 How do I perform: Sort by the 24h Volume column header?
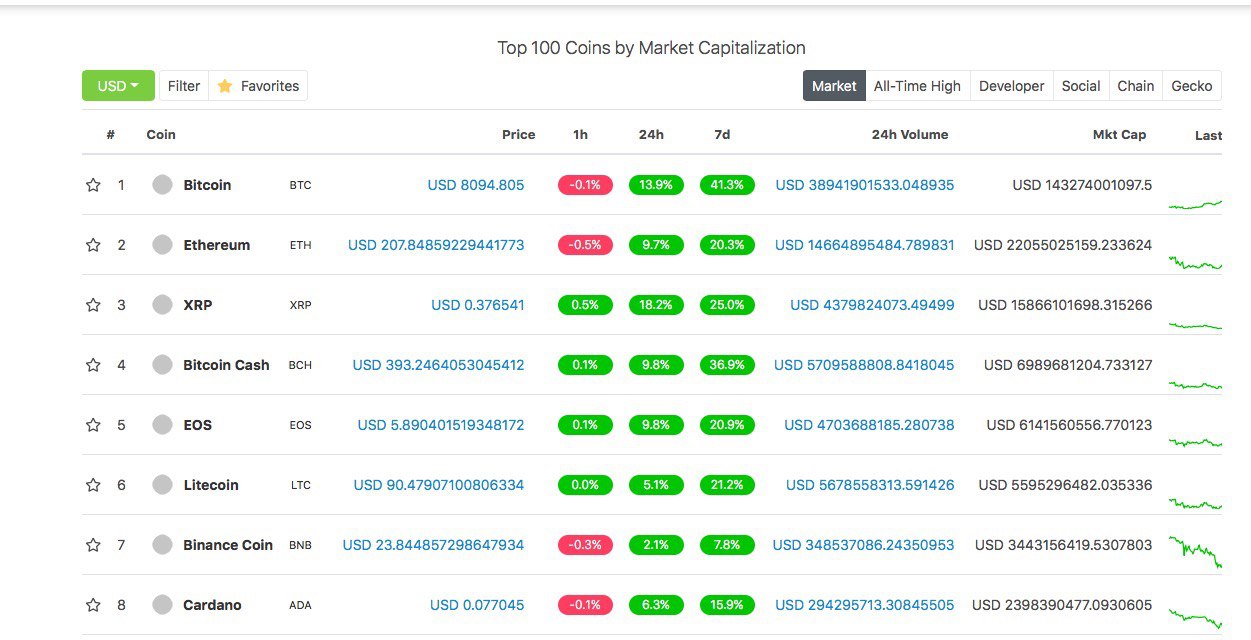pos(910,134)
